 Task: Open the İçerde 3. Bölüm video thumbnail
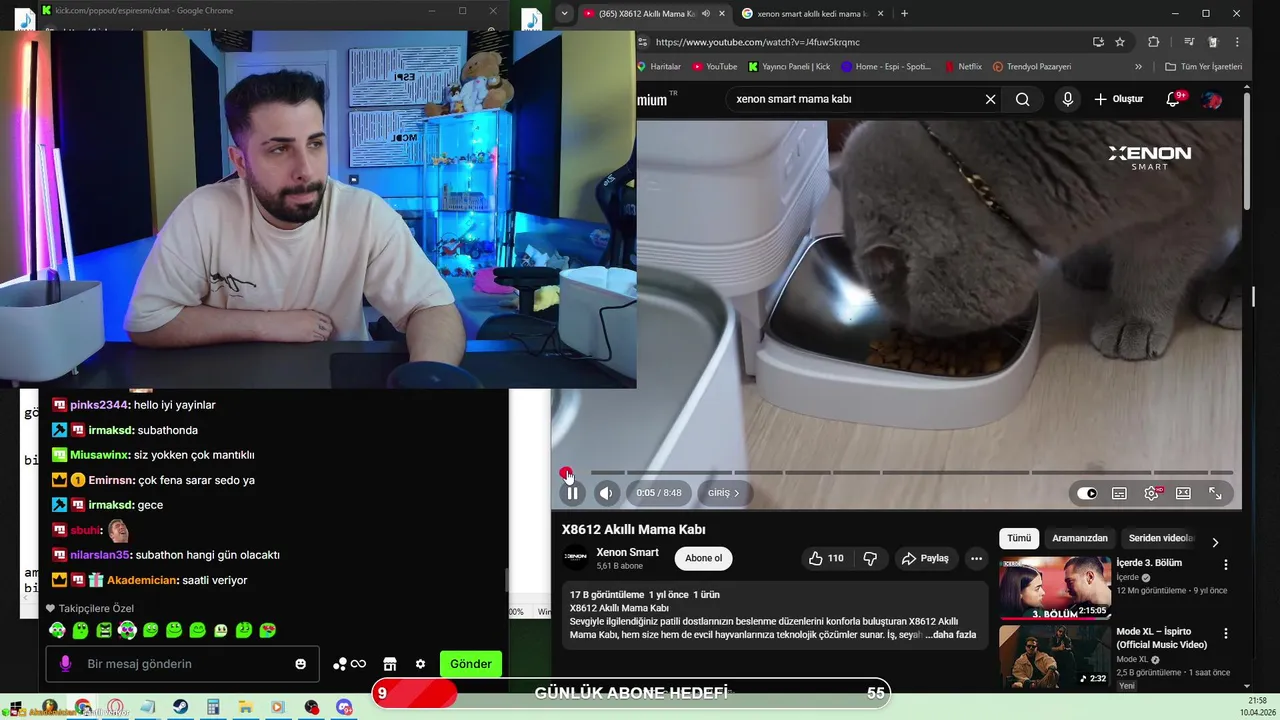pos(1054,588)
